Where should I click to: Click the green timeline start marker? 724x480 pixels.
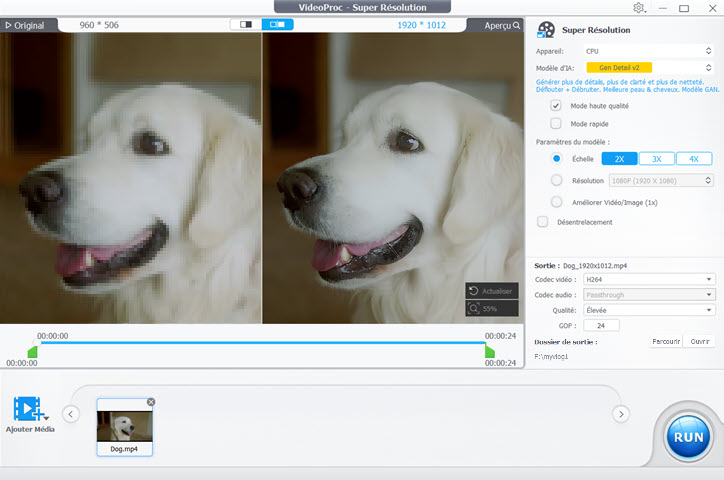tap(32, 352)
